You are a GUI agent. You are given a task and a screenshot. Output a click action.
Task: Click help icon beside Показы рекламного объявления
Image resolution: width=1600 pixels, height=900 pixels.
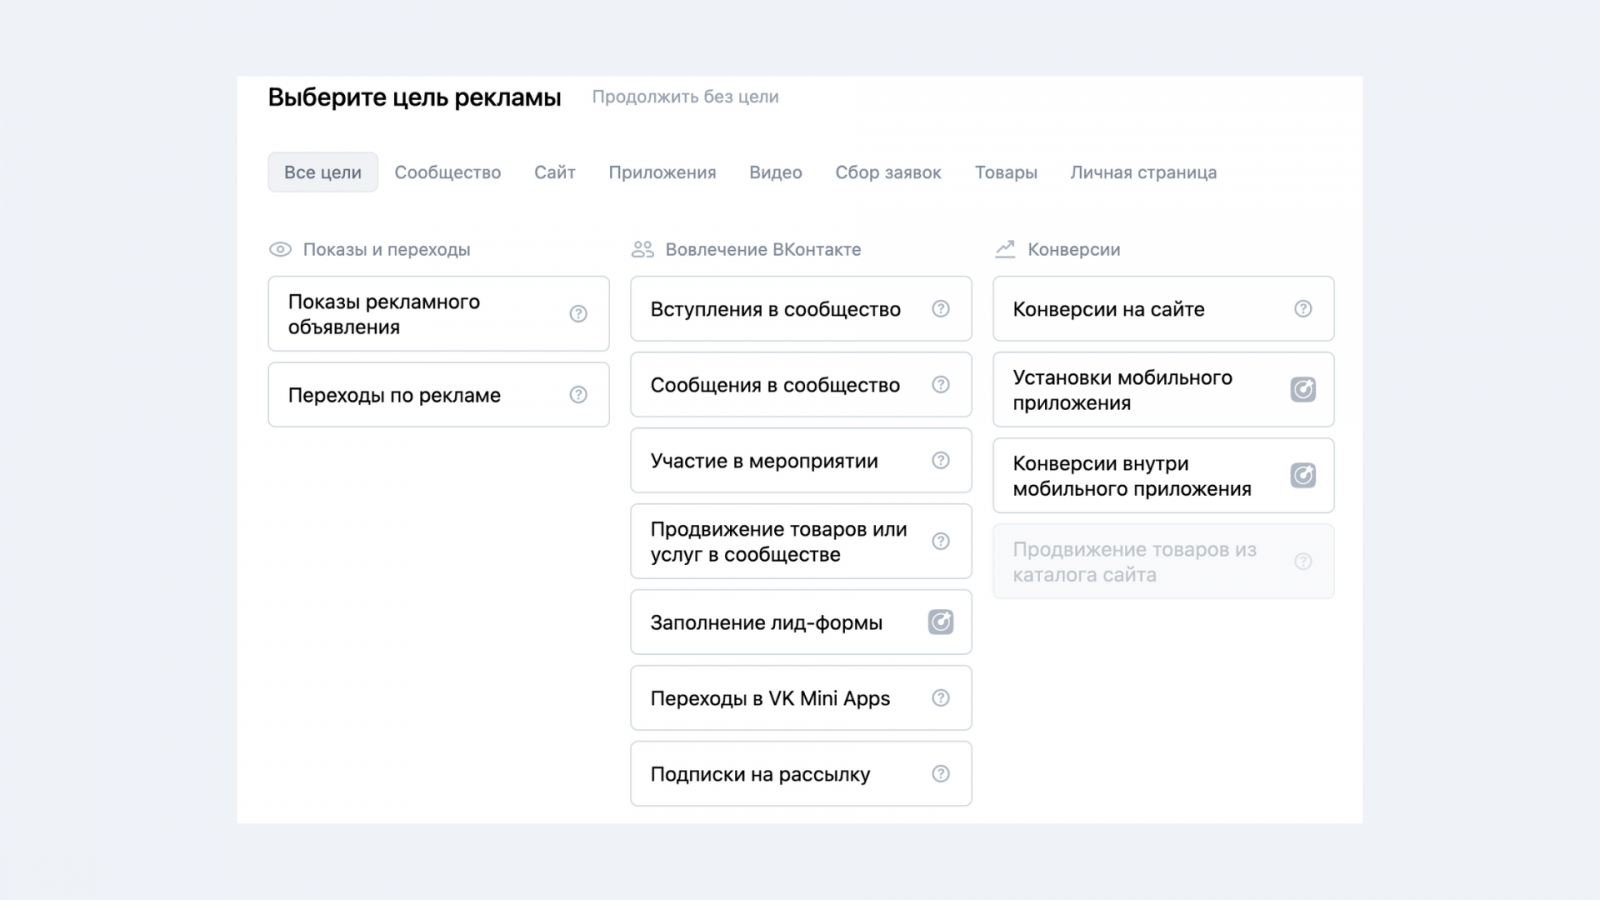point(578,314)
